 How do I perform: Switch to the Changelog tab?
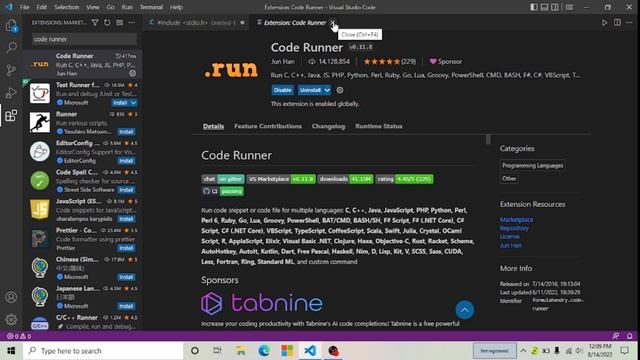pos(328,126)
